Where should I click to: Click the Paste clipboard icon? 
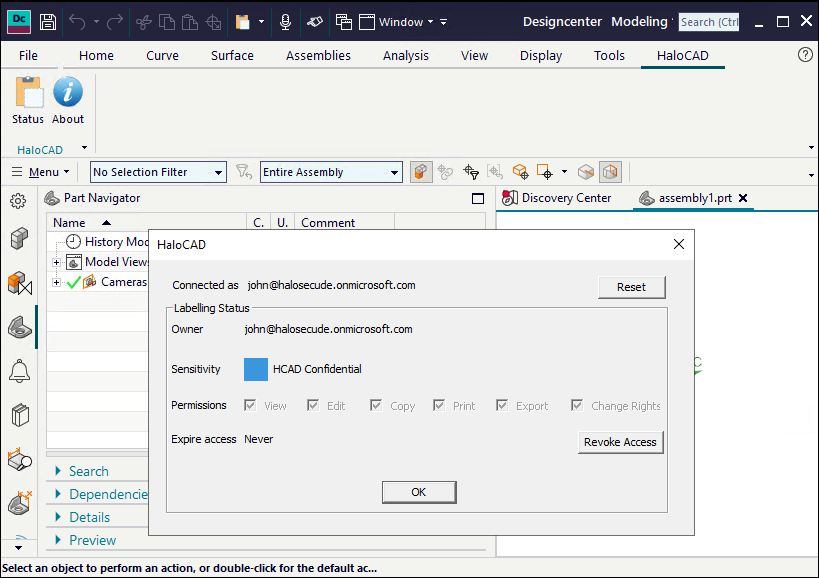pyautogui.click(x=190, y=22)
